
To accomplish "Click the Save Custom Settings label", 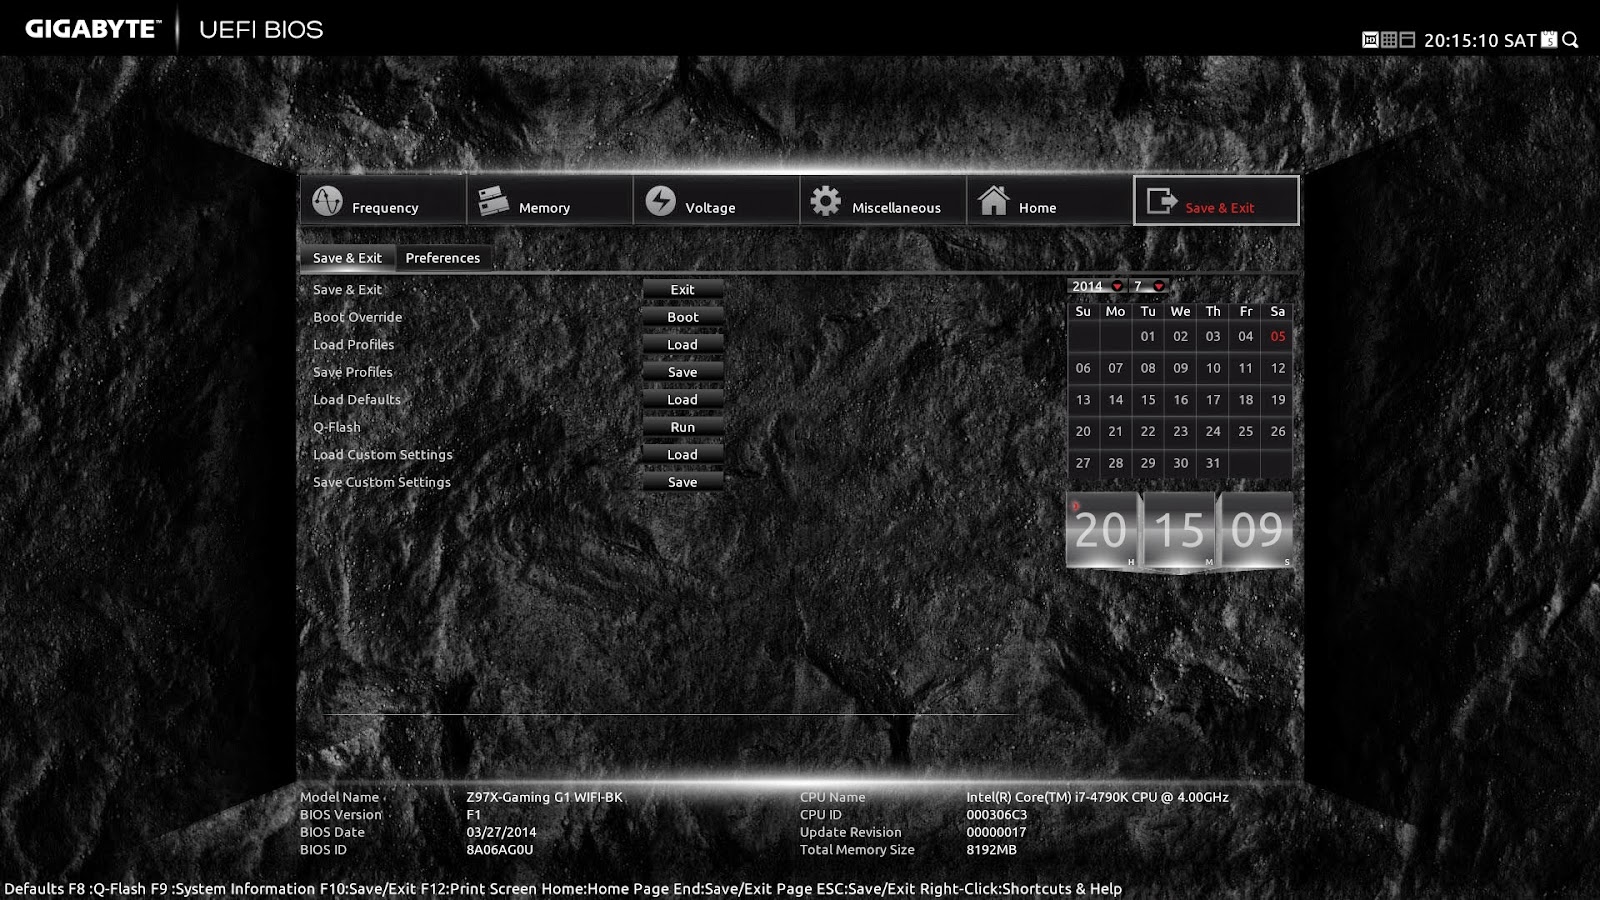I will tap(382, 482).
